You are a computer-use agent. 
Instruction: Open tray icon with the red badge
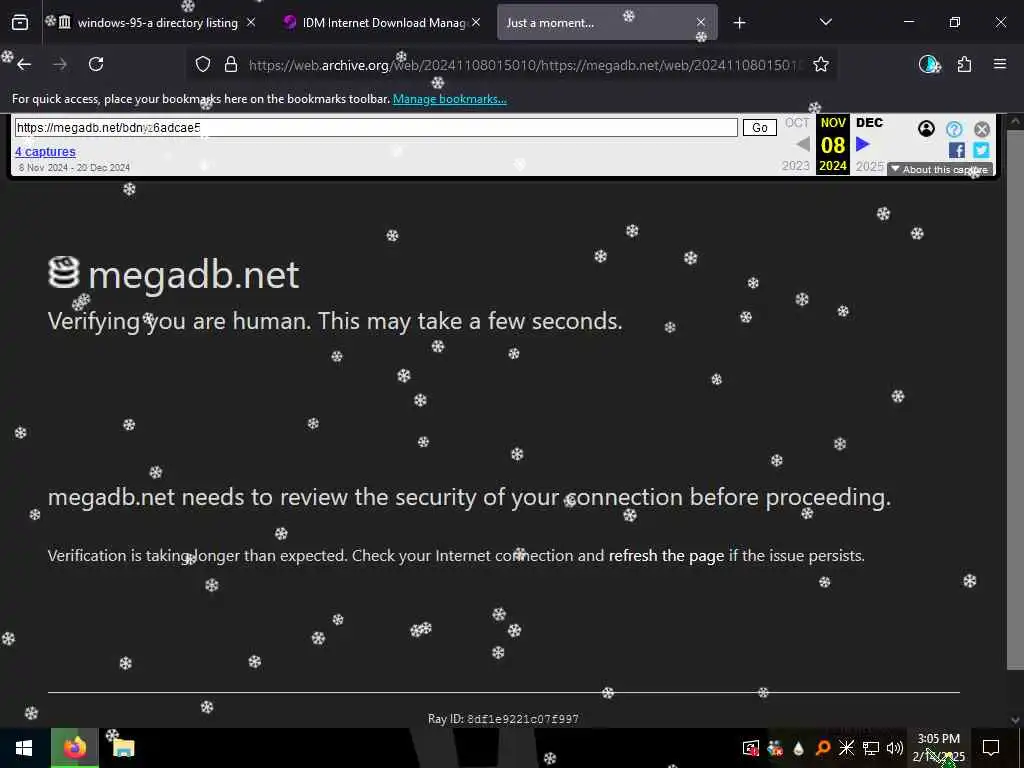[751, 748]
